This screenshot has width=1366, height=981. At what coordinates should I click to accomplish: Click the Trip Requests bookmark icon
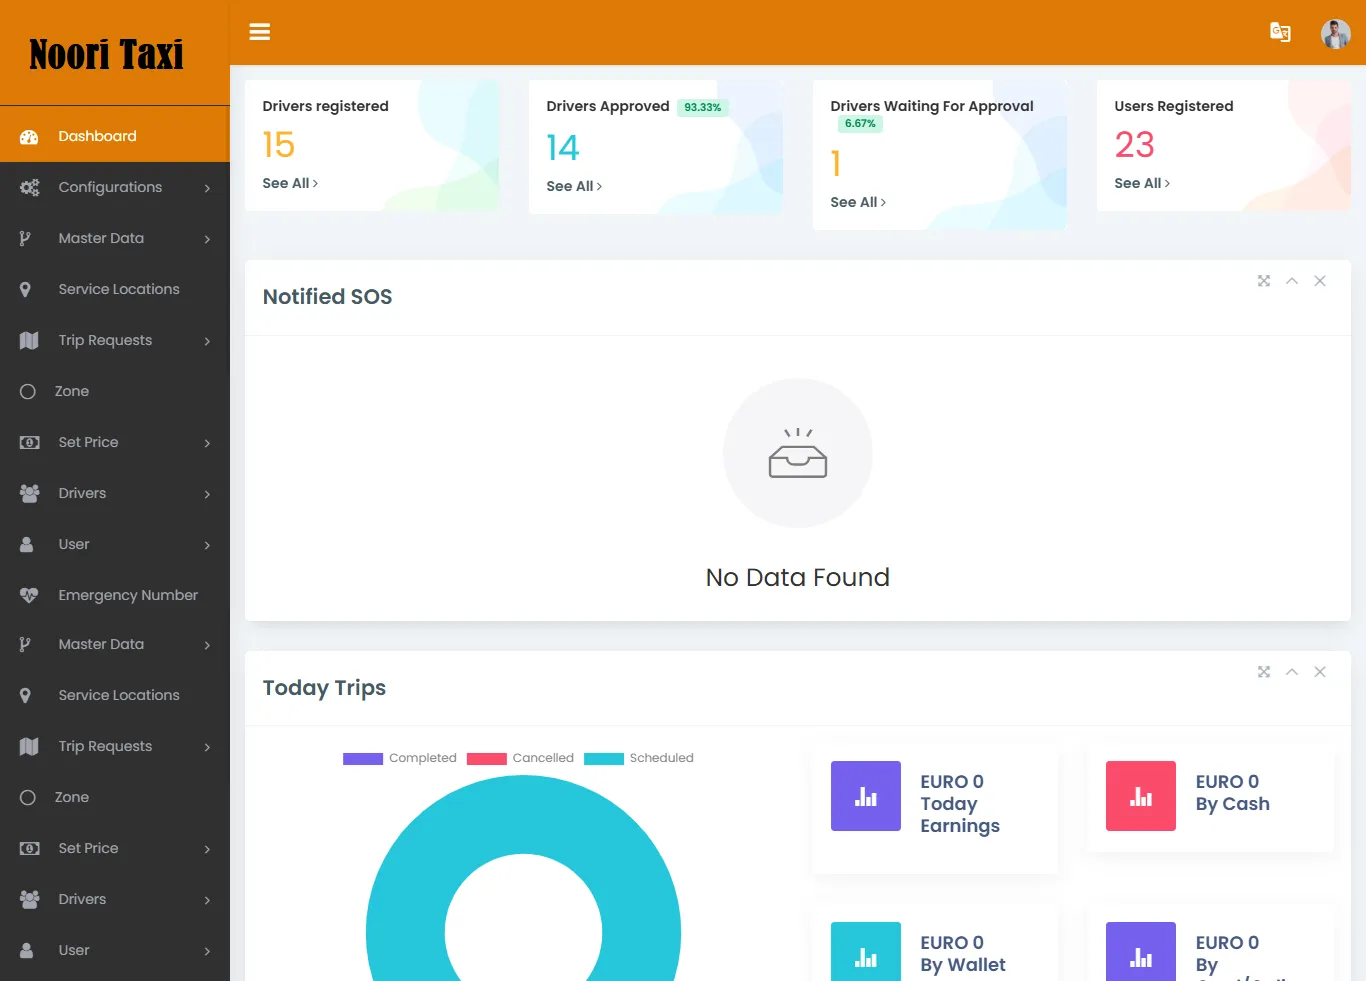pos(27,339)
